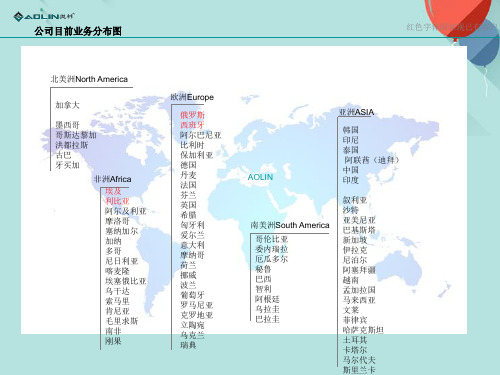Select 新加坡 in the Asia list
The height and width of the screenshot is (375, 500).
[355, 240]
